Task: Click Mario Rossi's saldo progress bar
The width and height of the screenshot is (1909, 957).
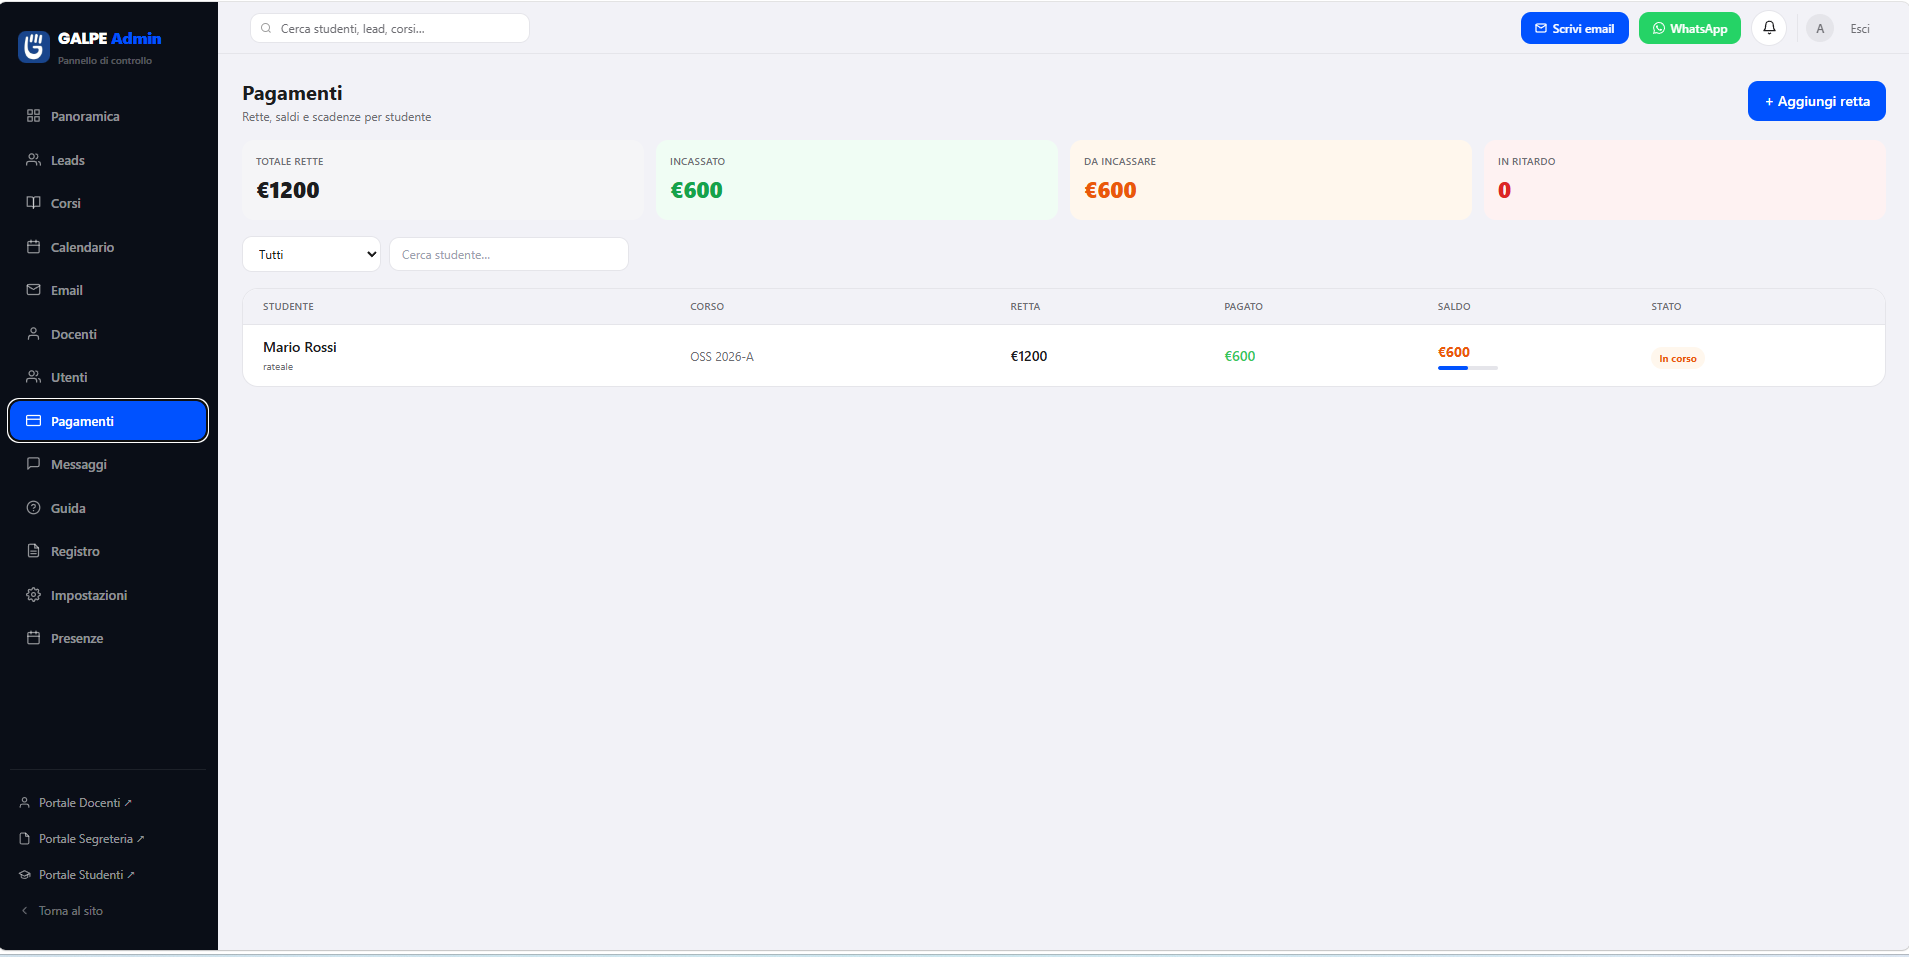Action: tap(1467, 368)
